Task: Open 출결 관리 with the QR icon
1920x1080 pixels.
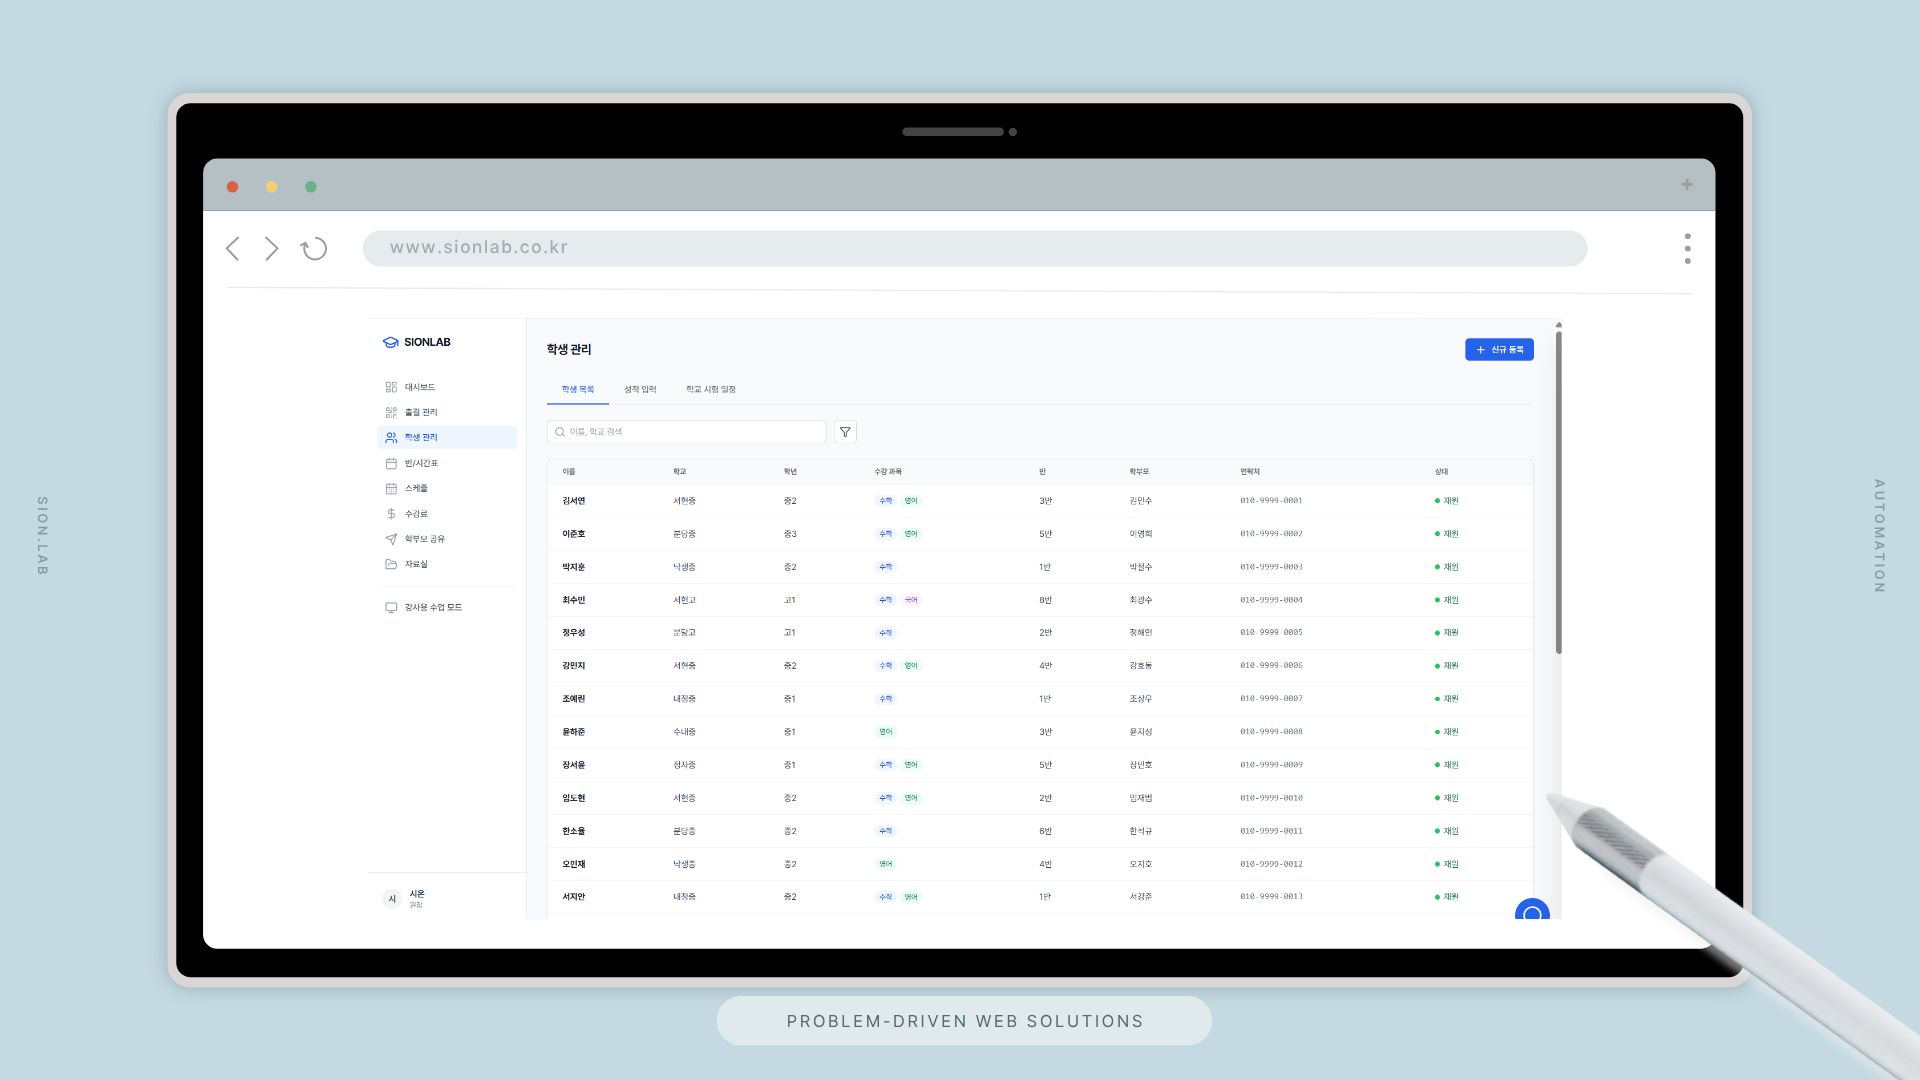Action: [420, 412]
